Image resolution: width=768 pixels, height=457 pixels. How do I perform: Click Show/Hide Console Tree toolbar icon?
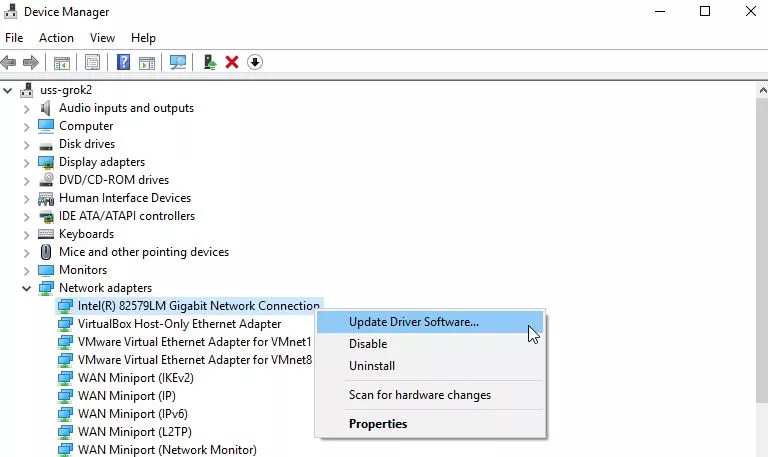coord(62,63)
